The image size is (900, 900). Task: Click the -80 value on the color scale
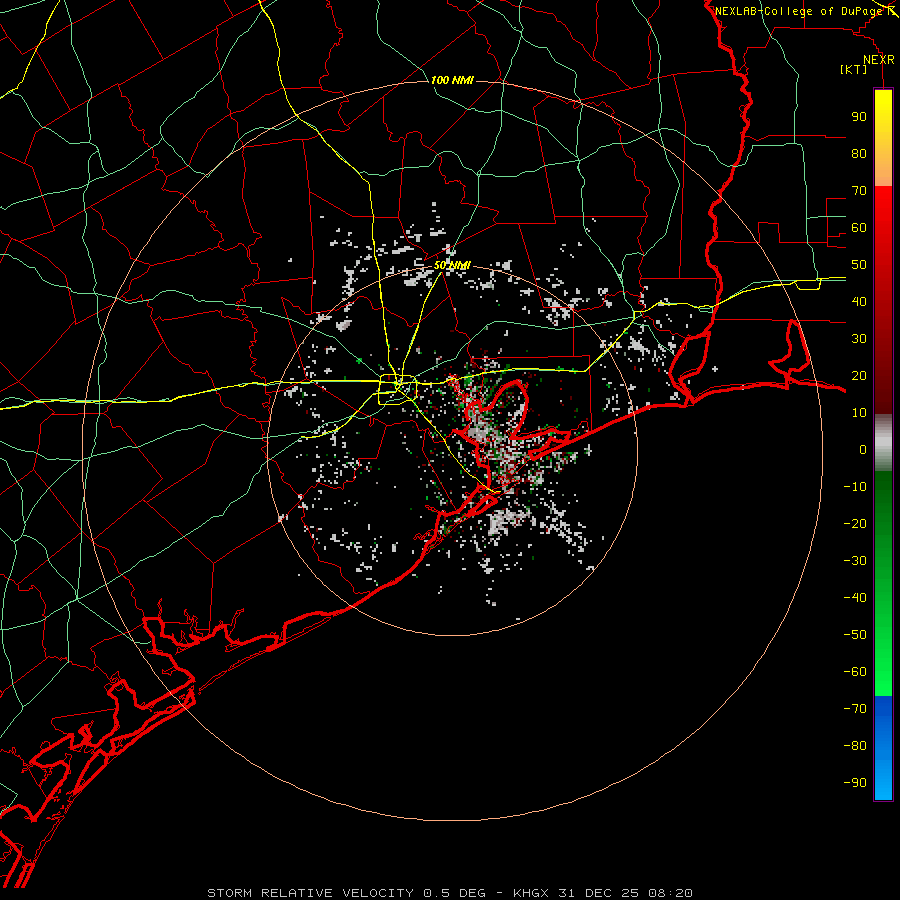click(x=855, y=746)
